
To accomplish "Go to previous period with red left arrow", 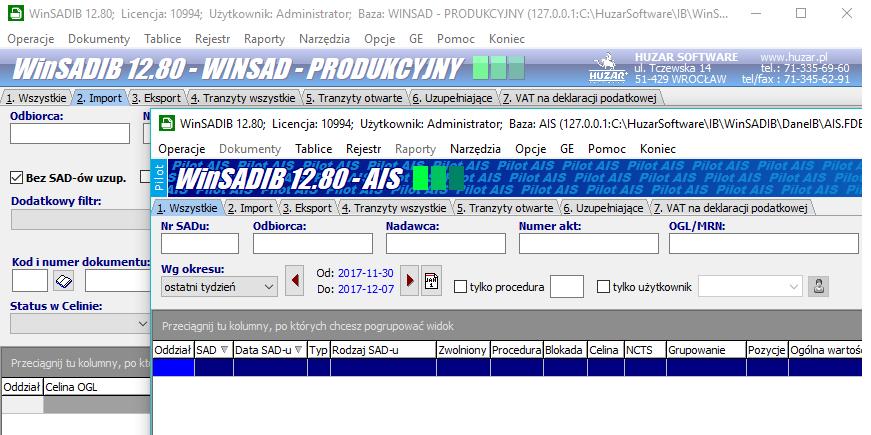I will [x=294, y=281].
